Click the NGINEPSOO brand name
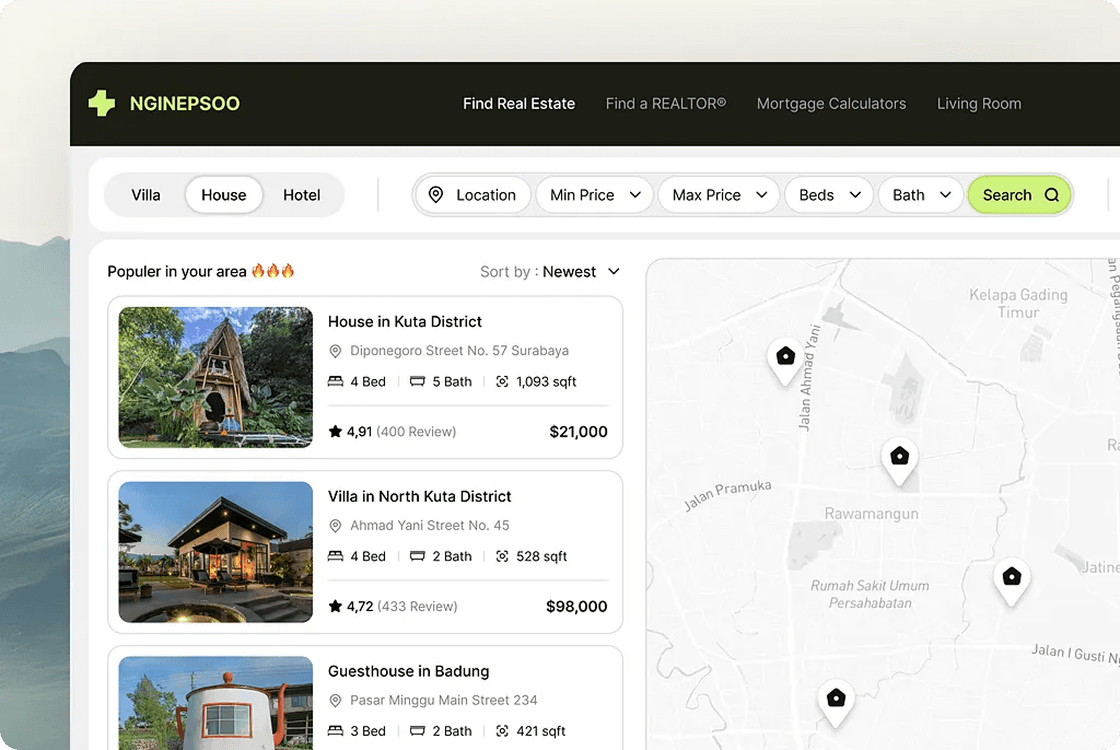The height and width of the screenshot is (750, 1120). (x=184, y=104)
